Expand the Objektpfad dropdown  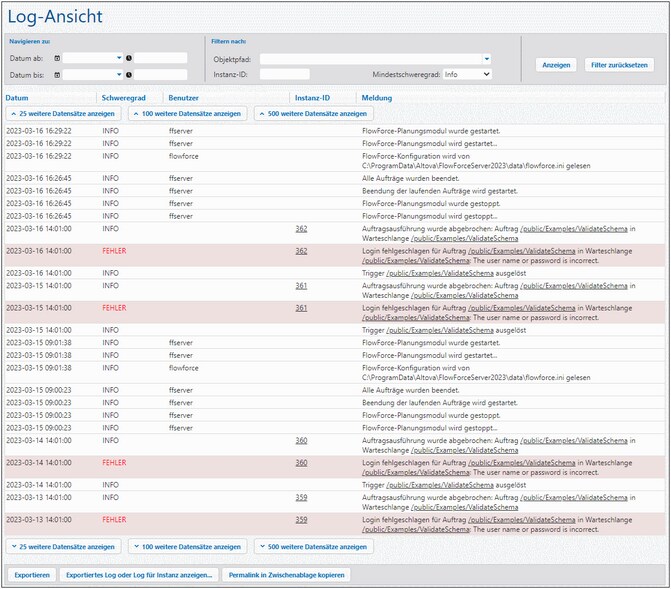(487, 59)
